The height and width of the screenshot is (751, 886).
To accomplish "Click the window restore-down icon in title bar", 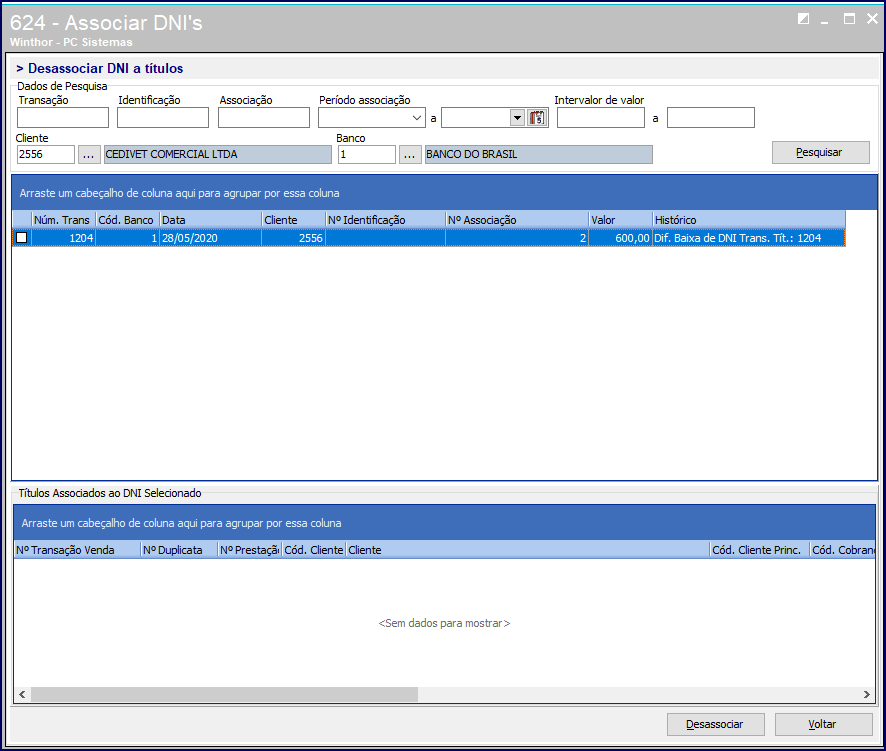I will pyautogui.click(x=803, y=19).
